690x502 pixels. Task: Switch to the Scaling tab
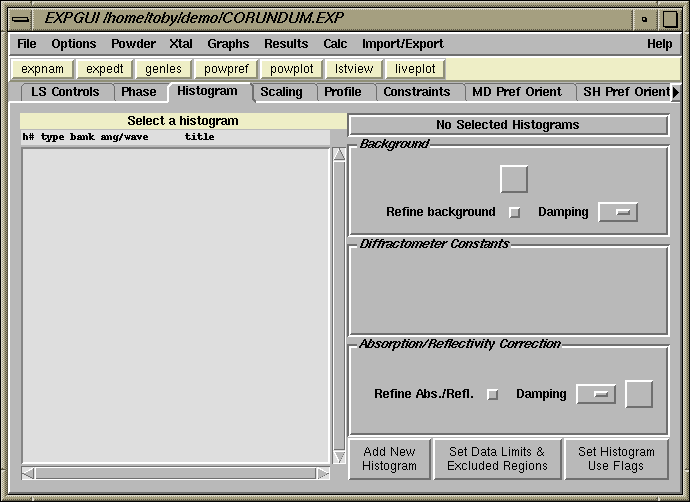281,92
